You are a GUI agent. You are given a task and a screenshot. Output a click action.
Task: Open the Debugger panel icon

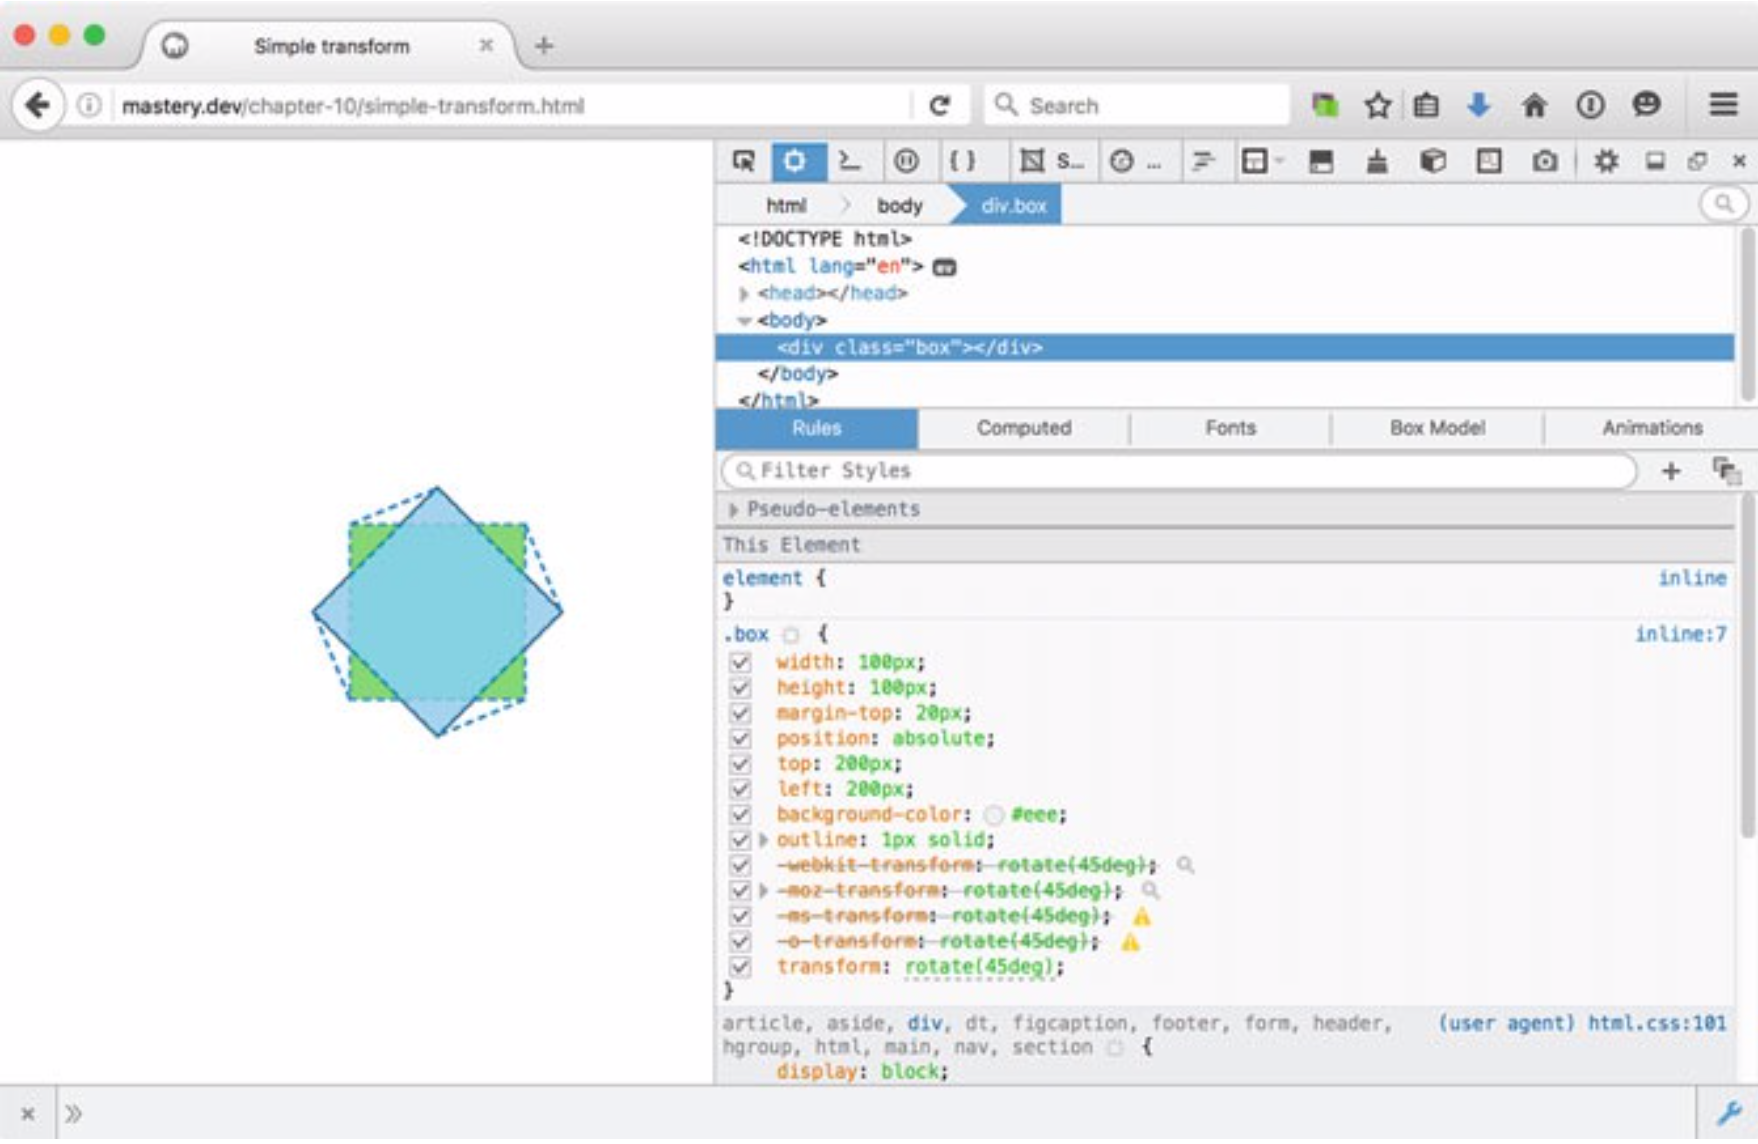906,161
